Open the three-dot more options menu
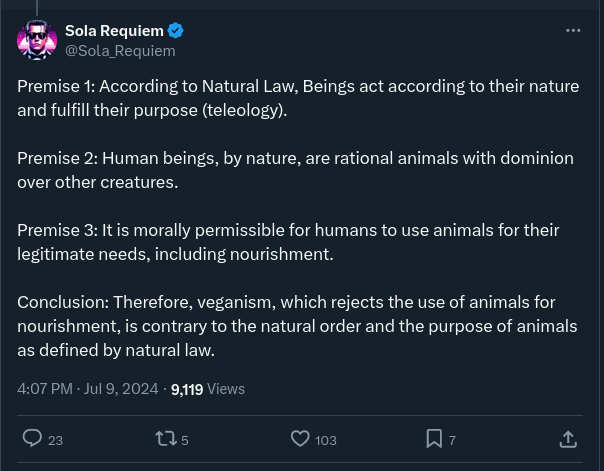The width and height of the screenshot is (604, 471). tap(573, 31)
